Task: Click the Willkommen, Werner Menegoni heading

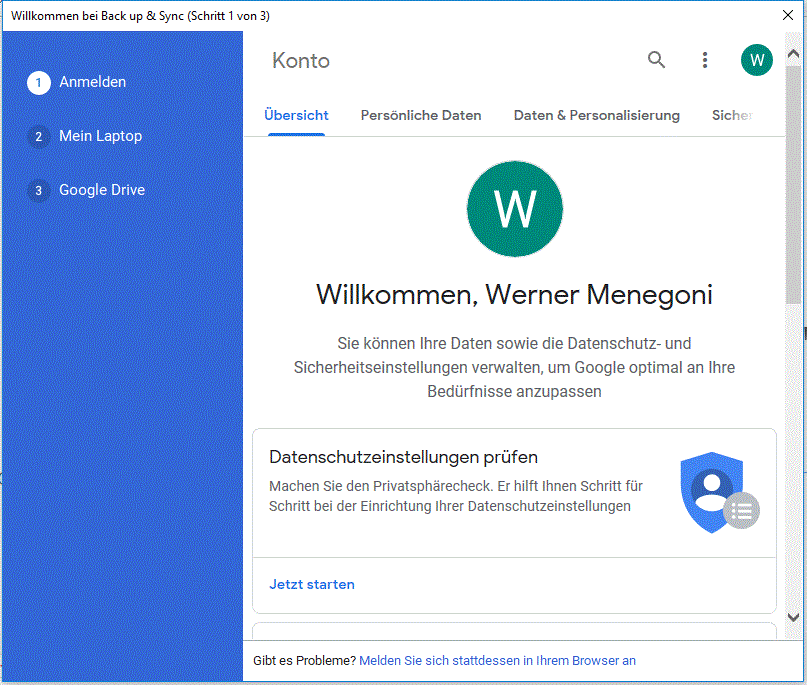Action: pos(514,295)
